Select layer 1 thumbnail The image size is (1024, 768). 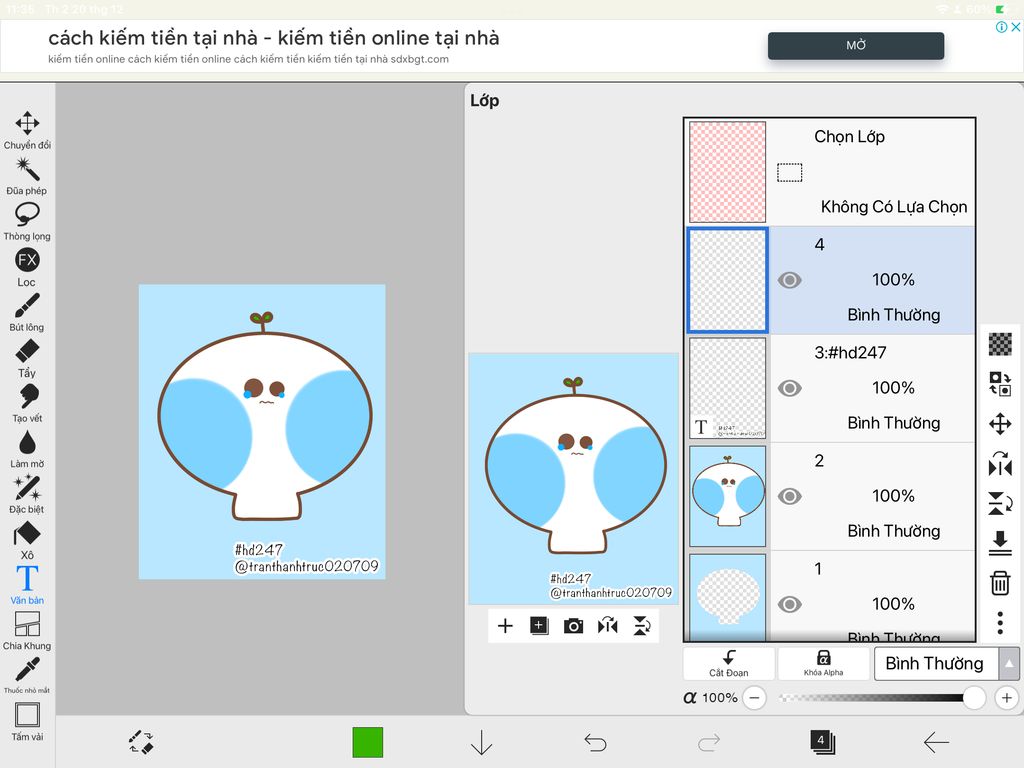click(728, 598)
